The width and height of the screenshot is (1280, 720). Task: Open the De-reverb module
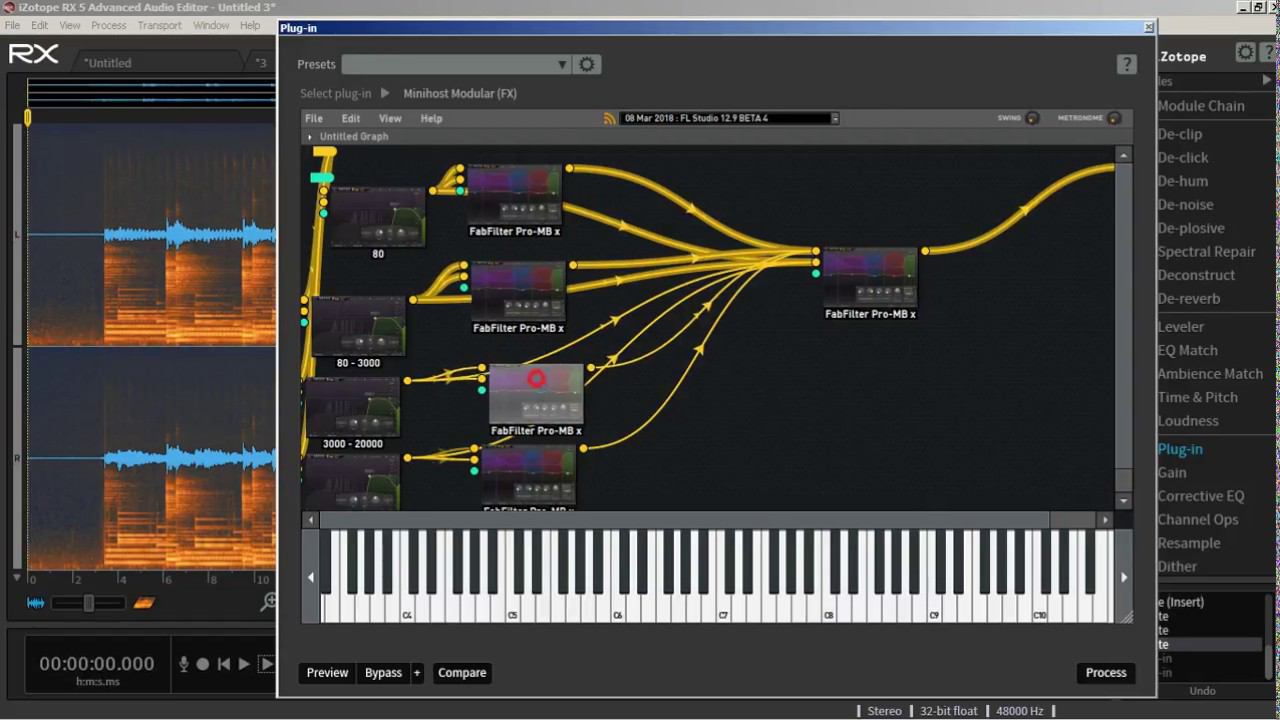click(1188, 299)
